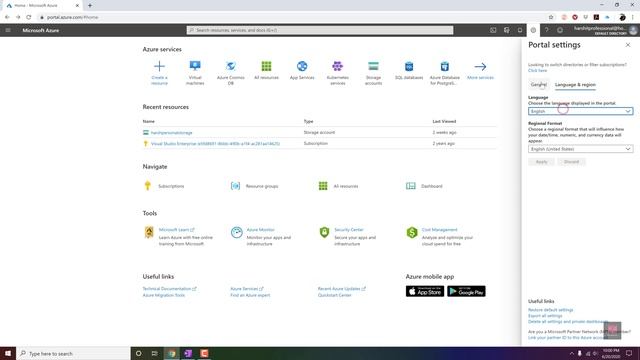Screen dimensions: 640x360
Task: Open the Microsoft Learn tool
Action: pos(174,230)
